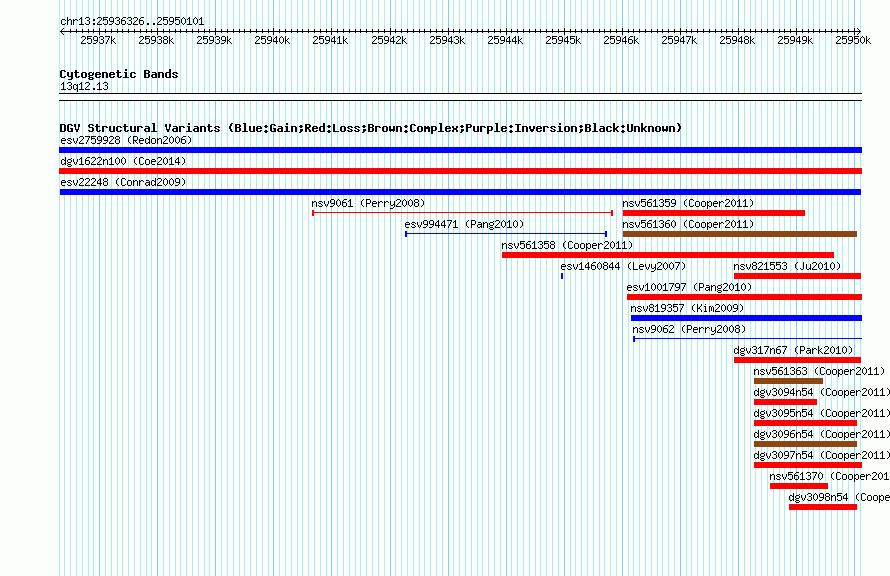This screenshot has width=890, height=576.
Task: Open the nsv9061 (Perry2008) variant label
Action: pyautogui.click(x=368, y=203)
